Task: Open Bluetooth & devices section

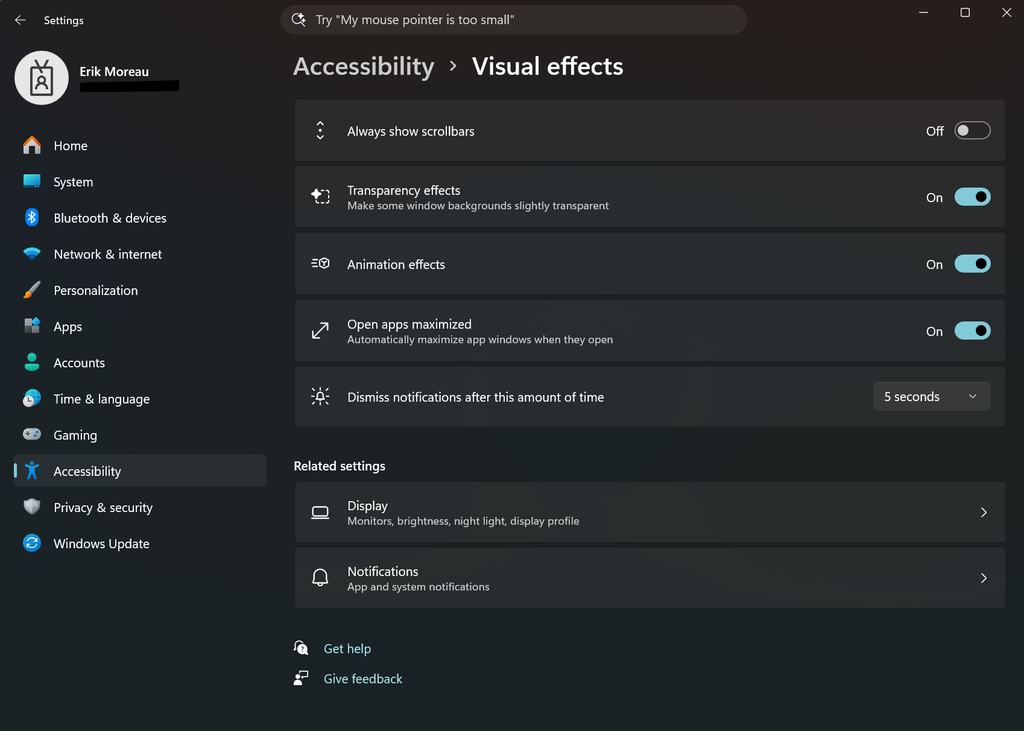Action: pyautogui.click(x=140, y=218)
